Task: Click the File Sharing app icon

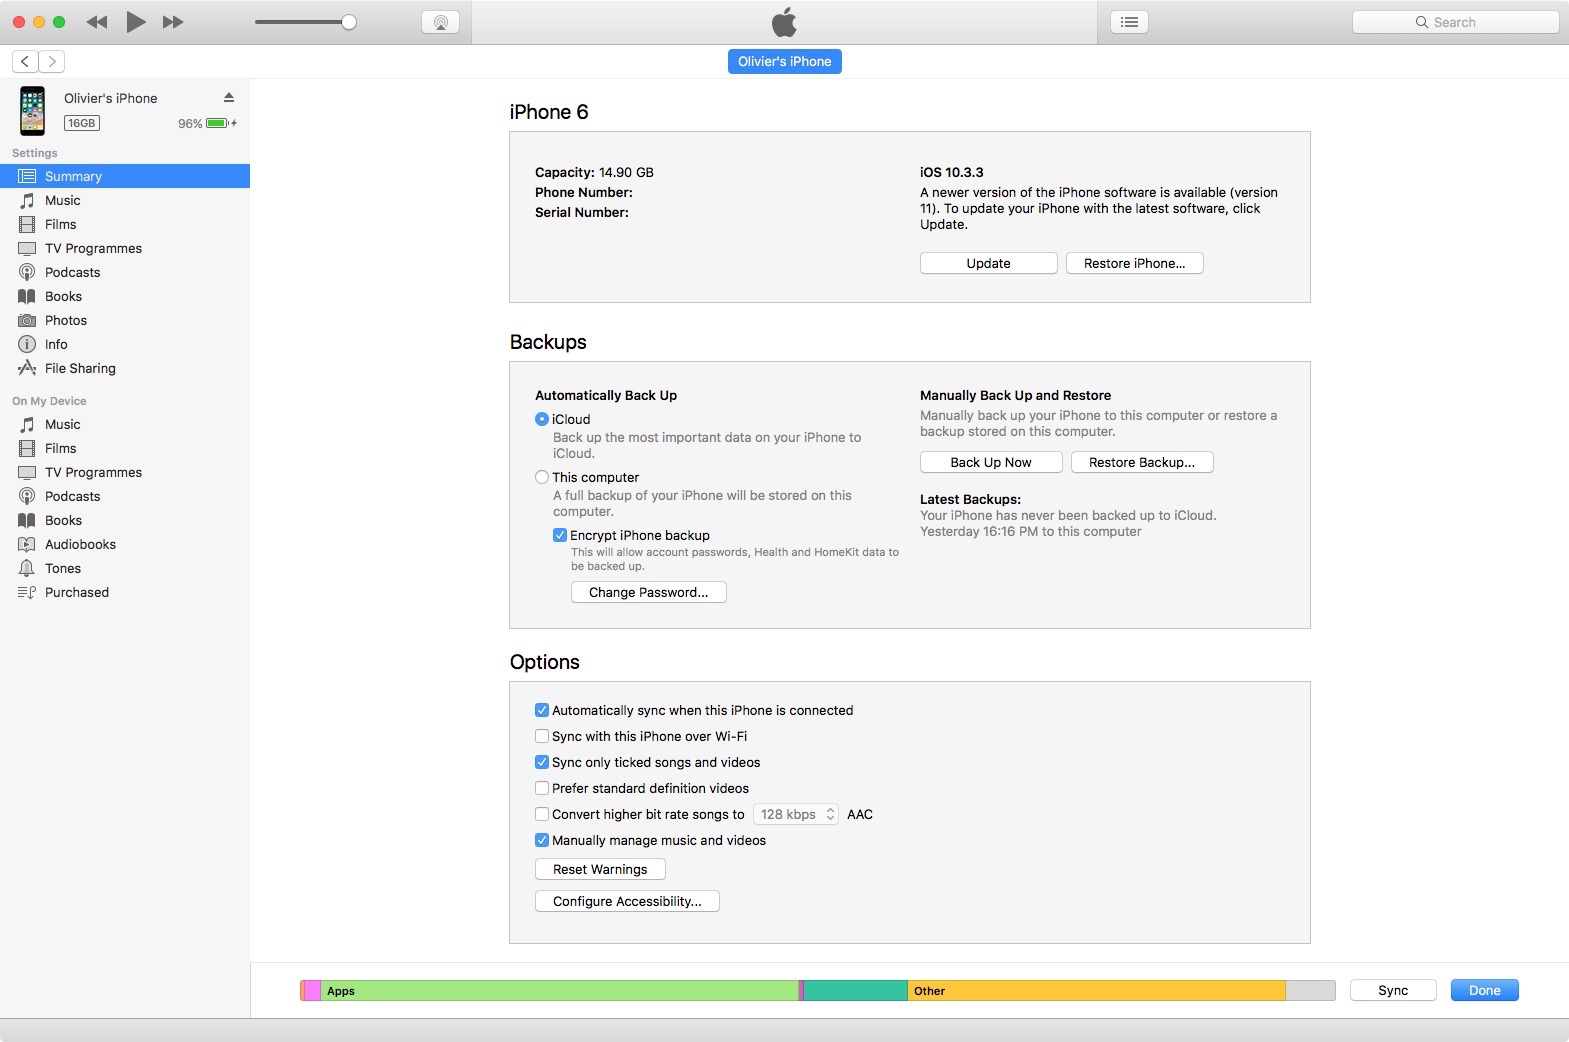Action: (27, 368)
